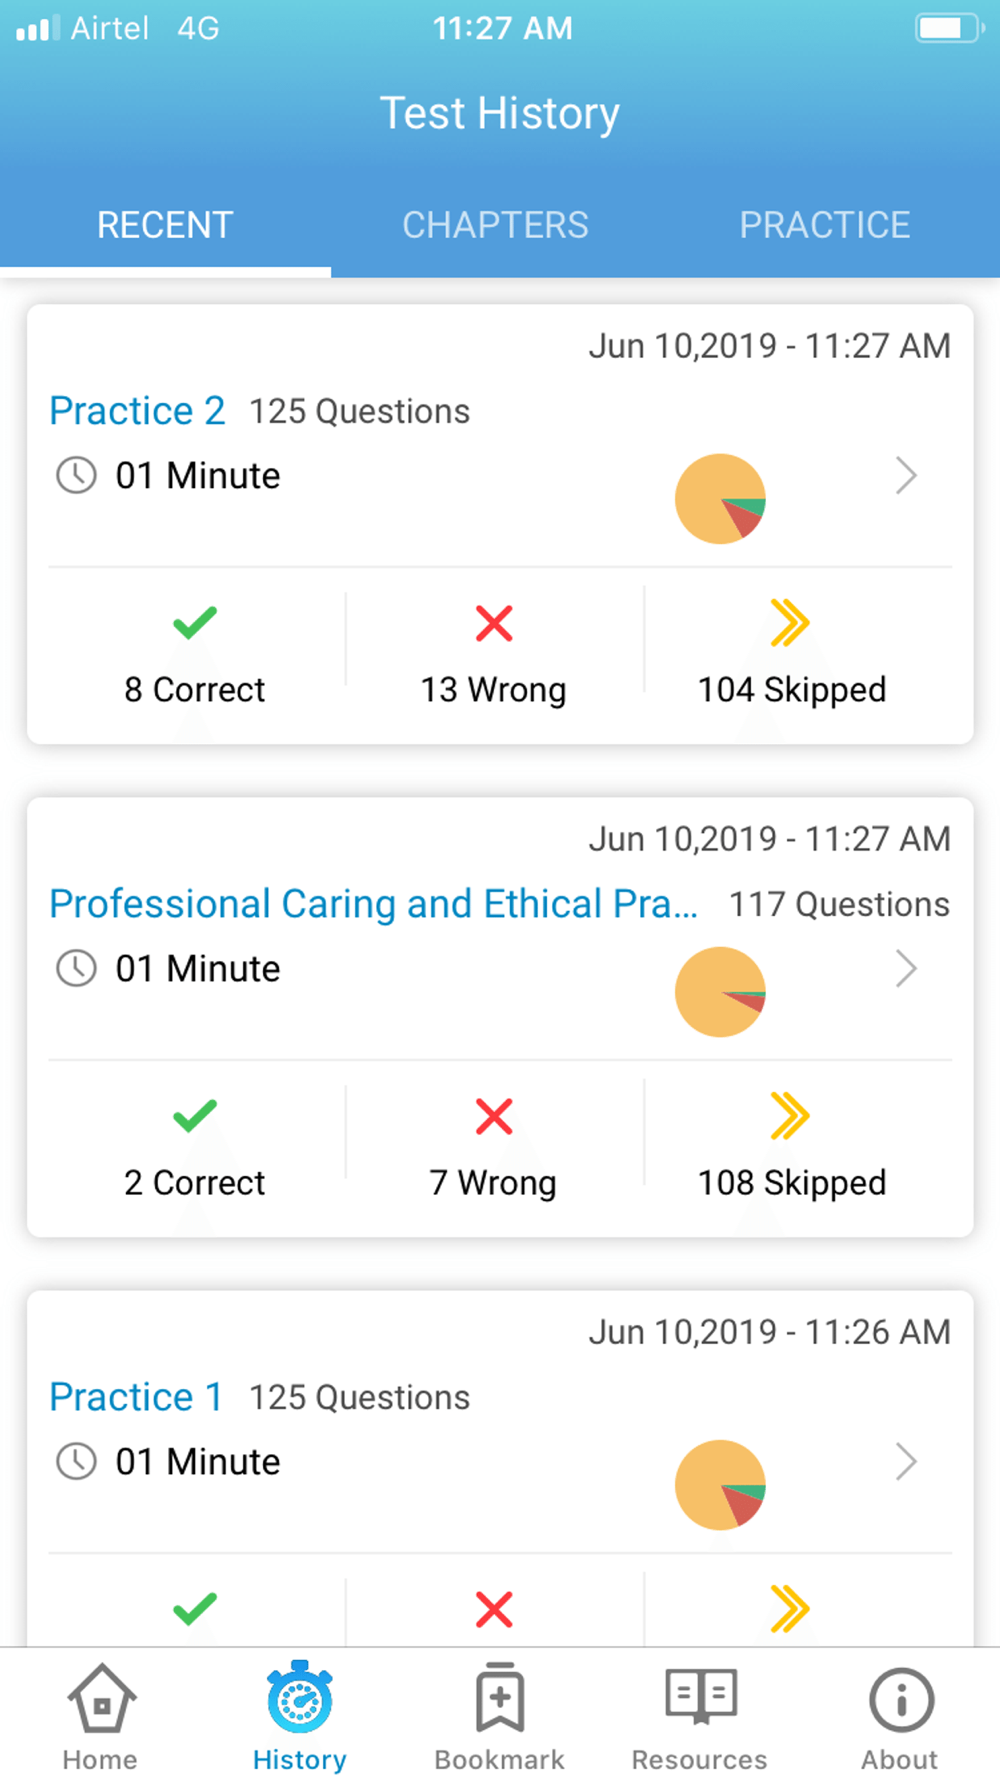Expand Practice 1 result with chevron arrow
Image resolution: width=1000 pixels, height=1778 pixels.
pyautogui.click(x=906, y=1461)
